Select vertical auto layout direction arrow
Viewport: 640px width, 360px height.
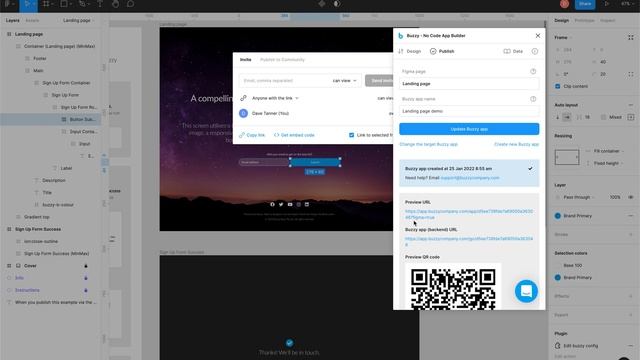click(558, 118)
